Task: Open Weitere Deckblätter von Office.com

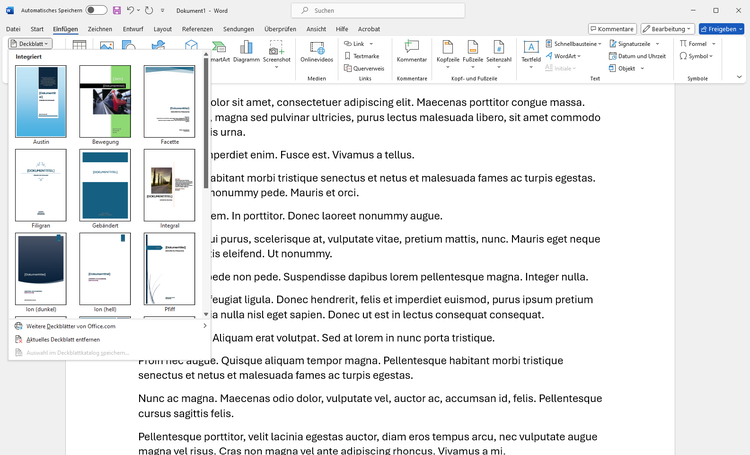Action: [x=110, y=326]
